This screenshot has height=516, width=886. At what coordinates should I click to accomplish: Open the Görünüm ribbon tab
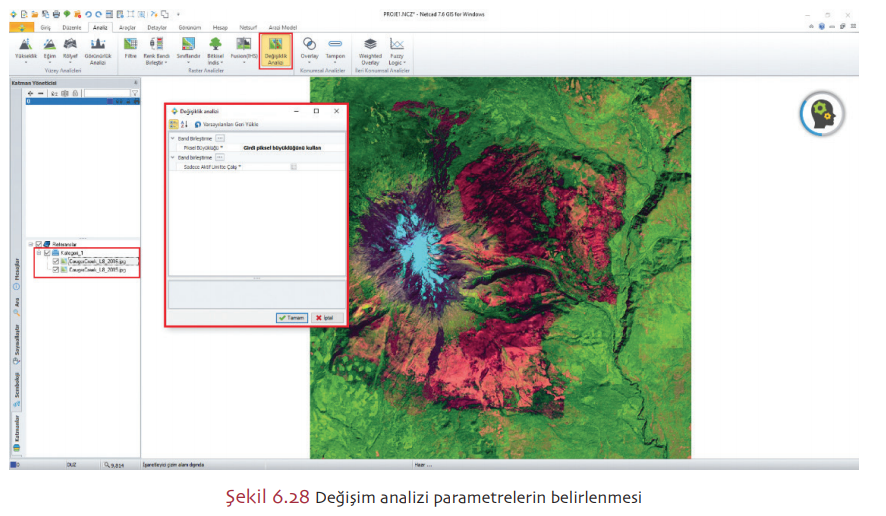189,28
